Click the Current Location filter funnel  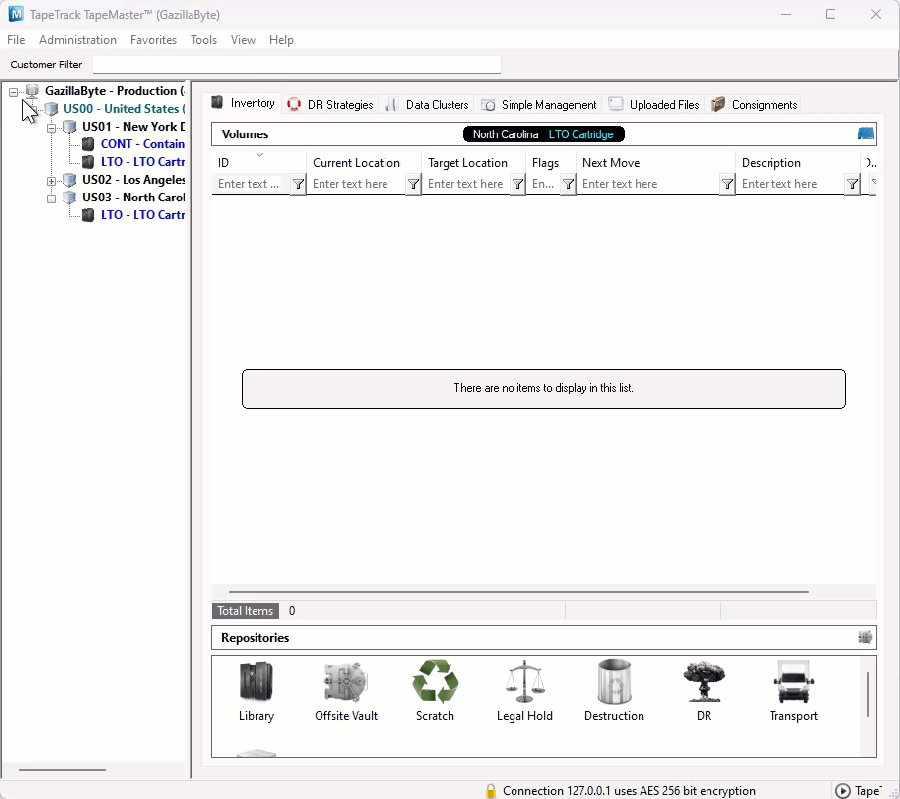(413, 184)
